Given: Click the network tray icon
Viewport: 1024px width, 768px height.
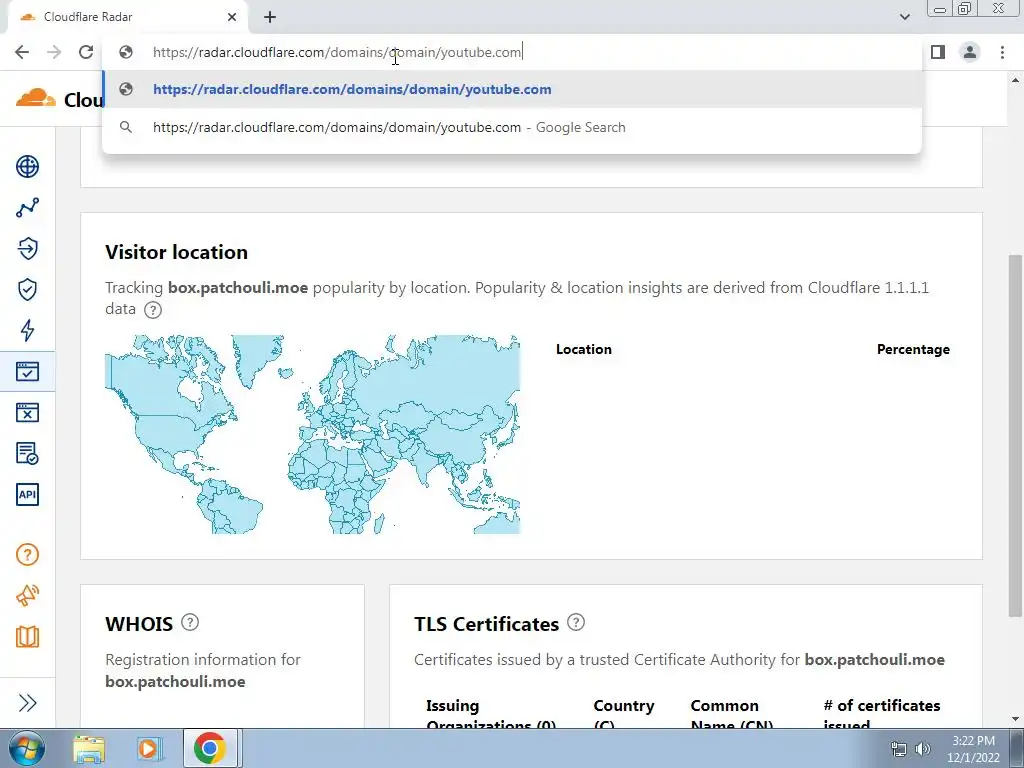Looking at the screenshot, I should point(899,749).
